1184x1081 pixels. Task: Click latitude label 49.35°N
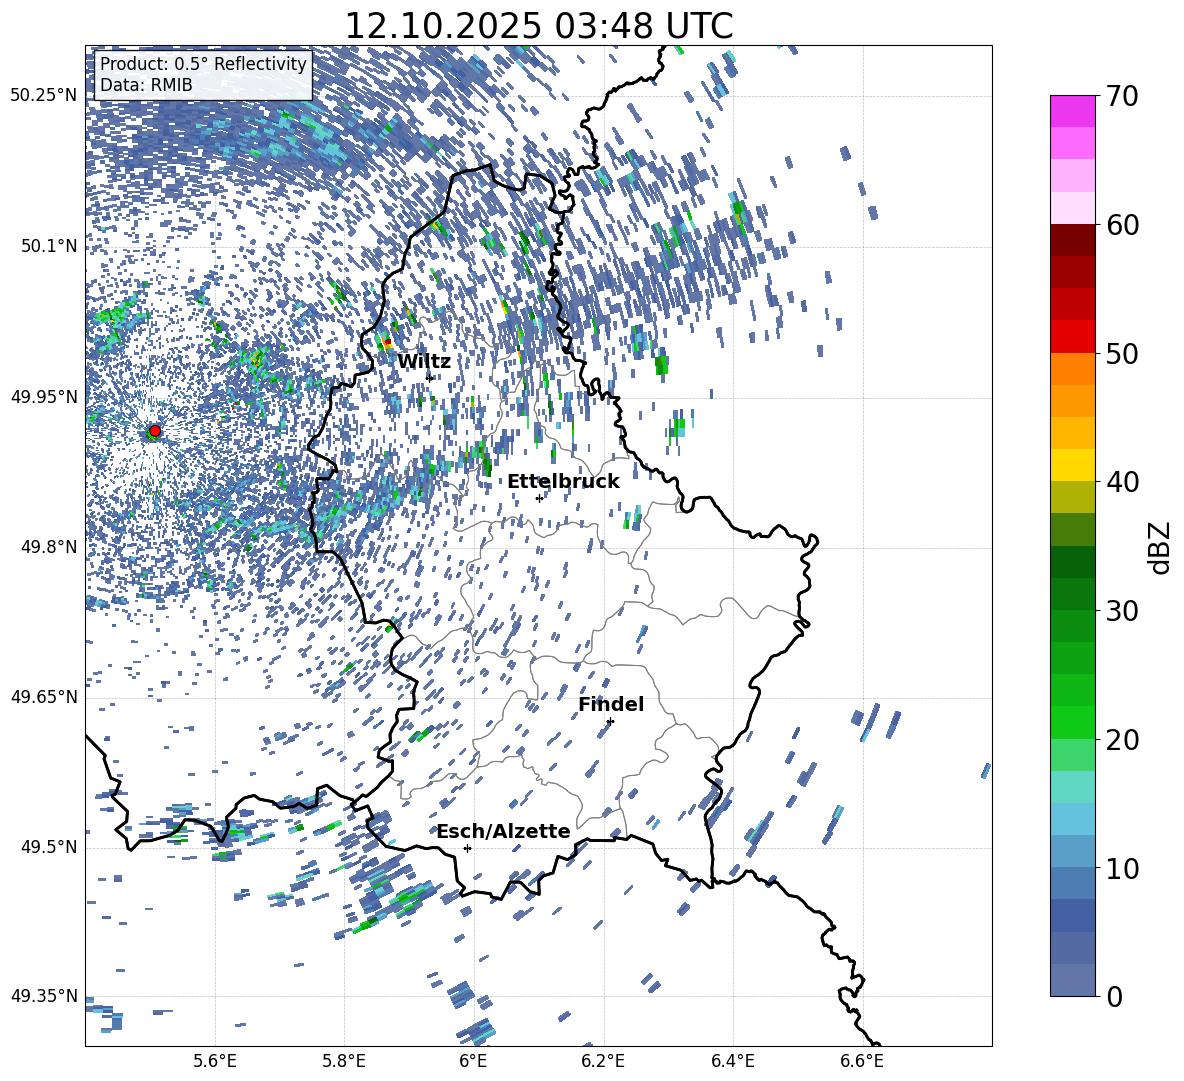point(44,996)
